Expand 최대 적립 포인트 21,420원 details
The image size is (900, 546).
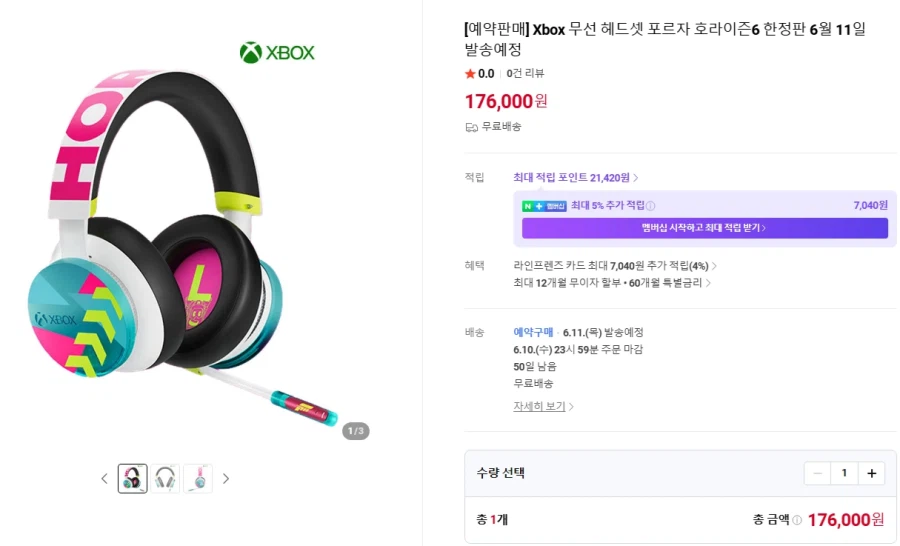[576, 178]
